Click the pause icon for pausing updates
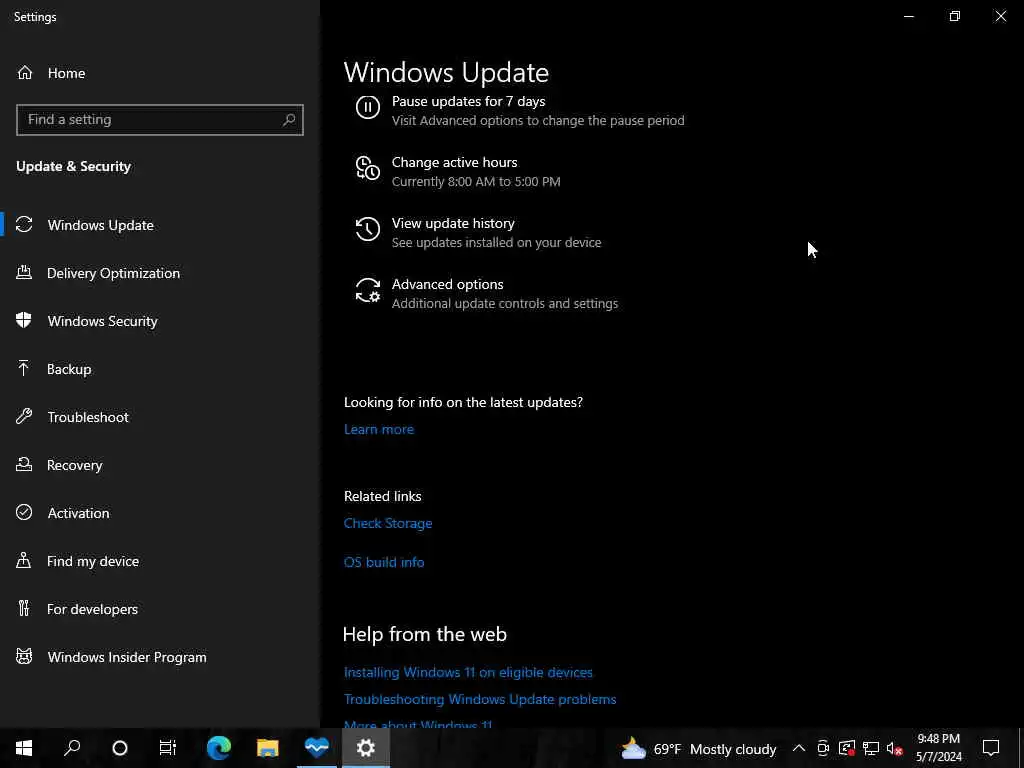 click(x=368, y=107)
